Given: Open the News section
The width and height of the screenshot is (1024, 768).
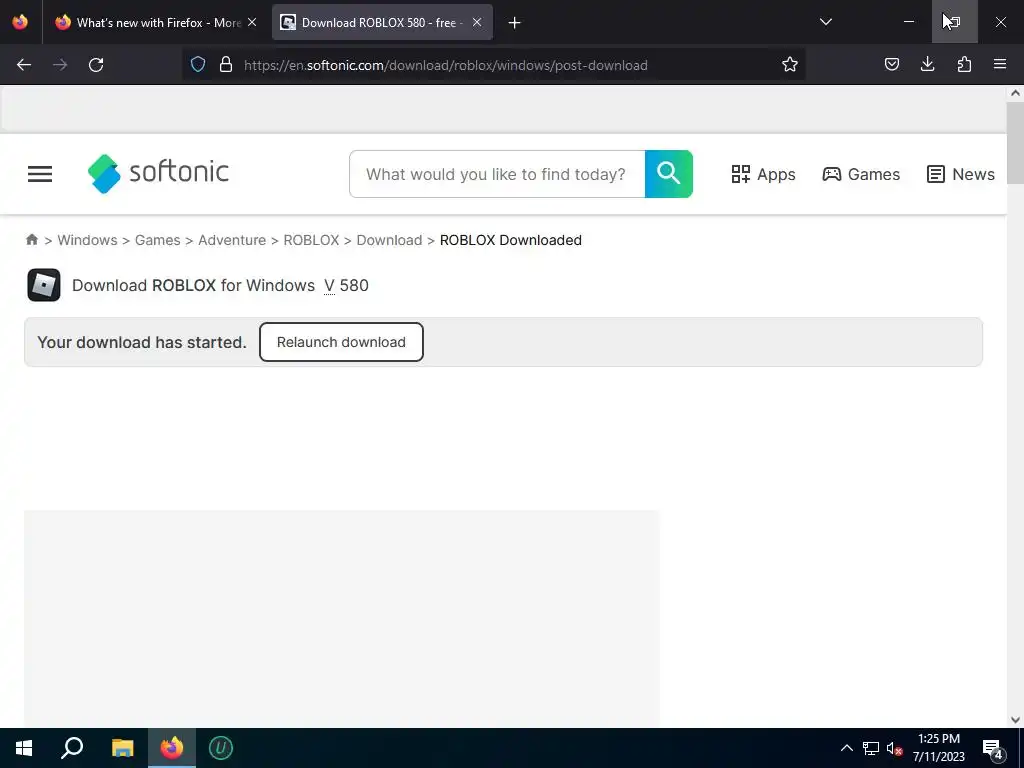Looking at the screenshot, I should [961, 174].
